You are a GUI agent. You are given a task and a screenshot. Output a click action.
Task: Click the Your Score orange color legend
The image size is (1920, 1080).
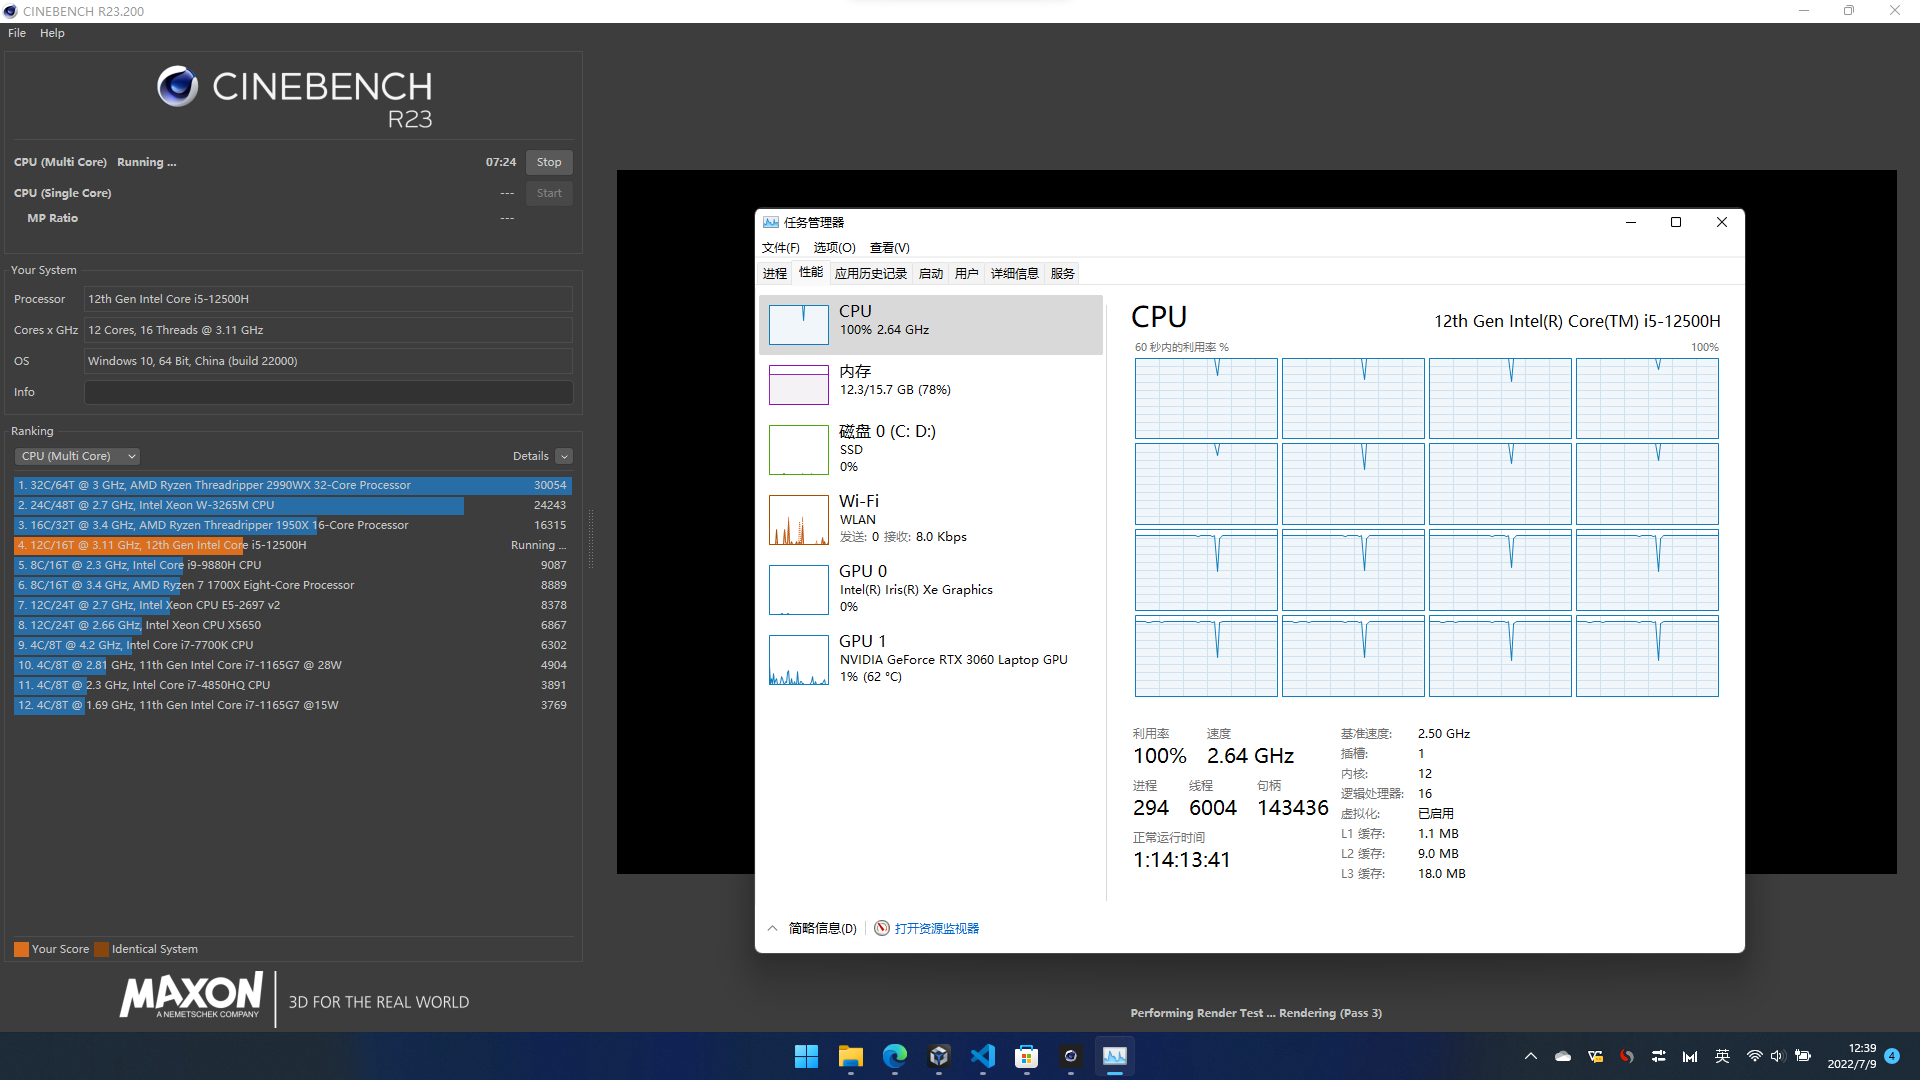[21, 949]
